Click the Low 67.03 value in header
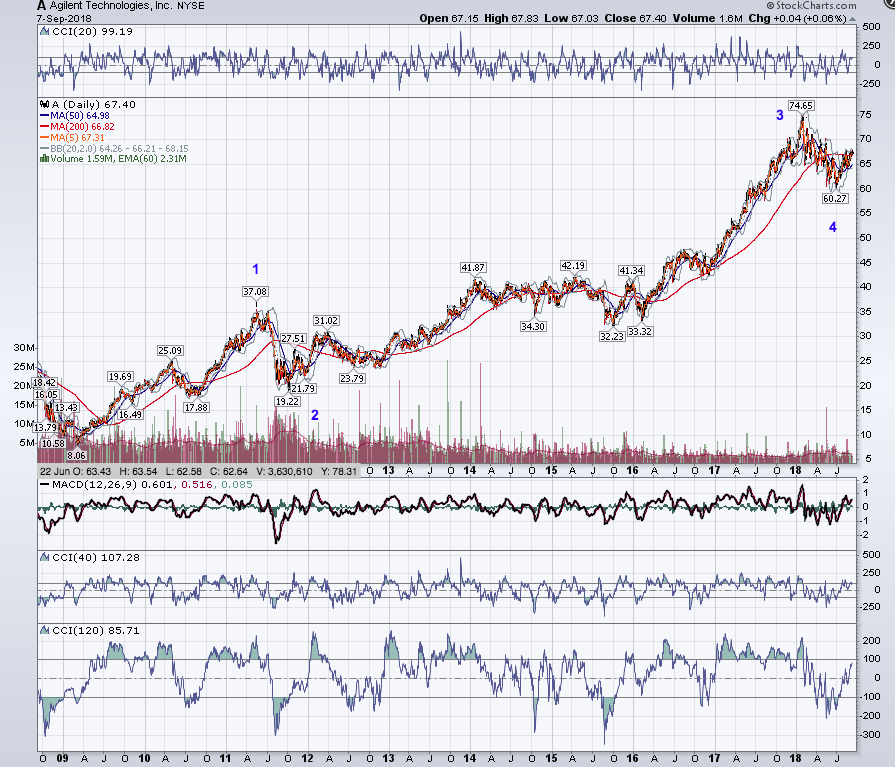Viewport: 895px width, 767px height. point(571,18)
